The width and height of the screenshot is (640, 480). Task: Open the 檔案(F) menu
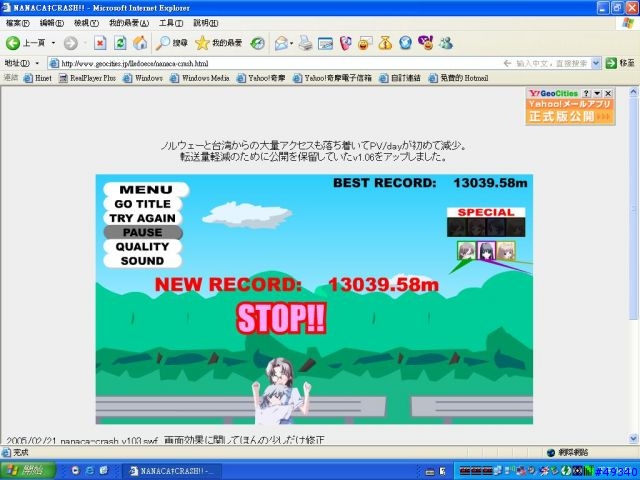coord(18,23)
